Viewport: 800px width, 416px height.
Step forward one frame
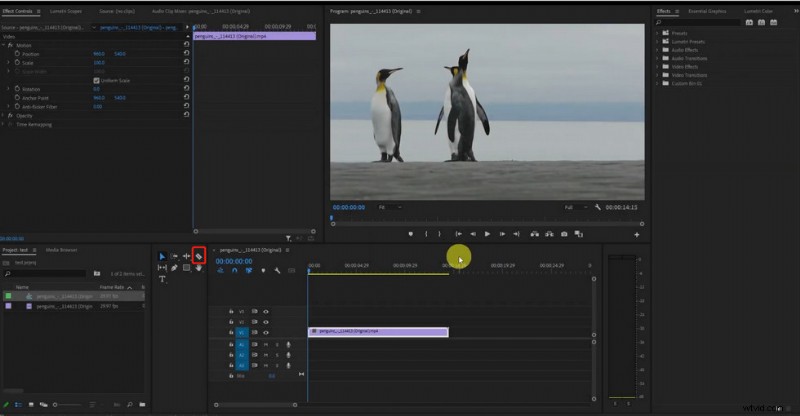[502, 234]
